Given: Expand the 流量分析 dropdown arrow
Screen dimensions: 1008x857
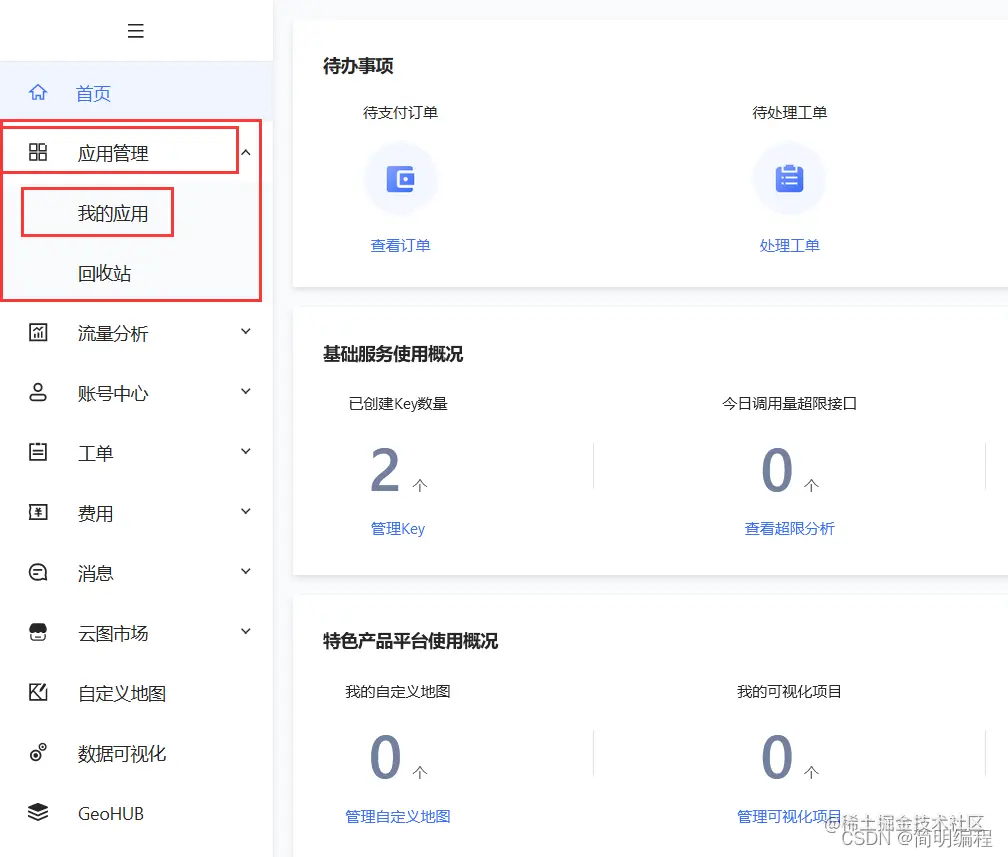Looking at the screenshot, I should (245, 331).
